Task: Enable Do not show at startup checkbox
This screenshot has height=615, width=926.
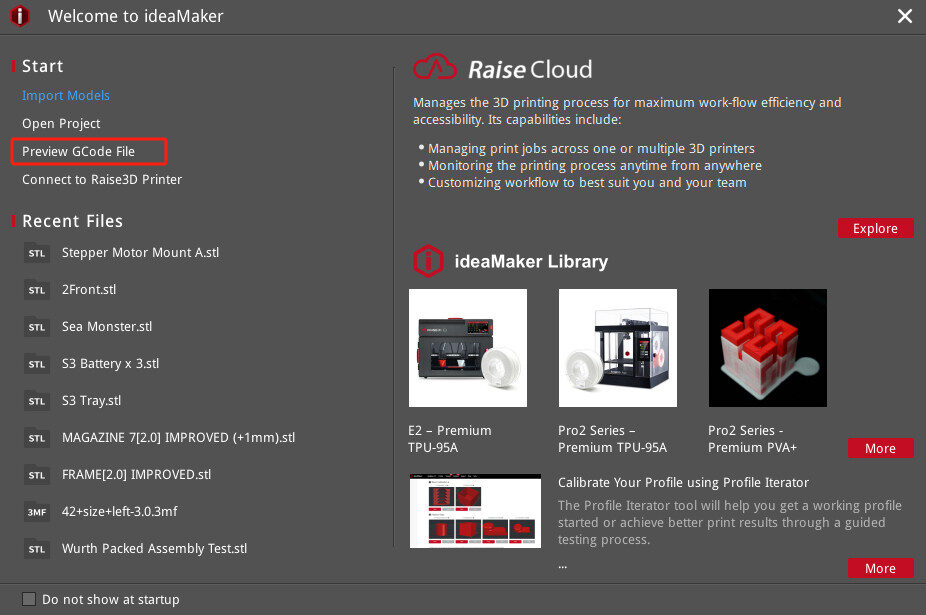Action: [29, 599]
